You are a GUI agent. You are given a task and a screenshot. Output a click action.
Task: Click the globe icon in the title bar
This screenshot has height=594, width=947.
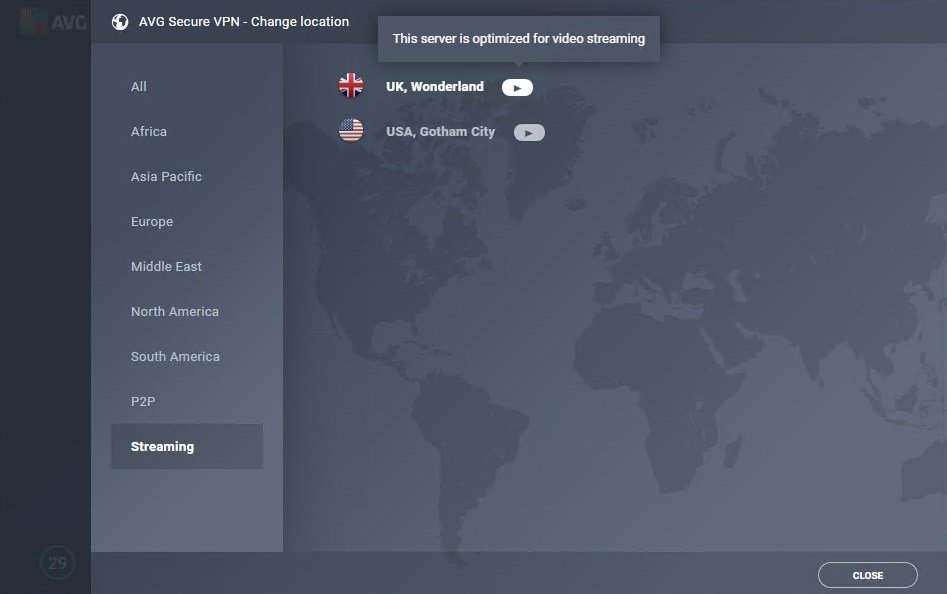(x=120, y=22)
